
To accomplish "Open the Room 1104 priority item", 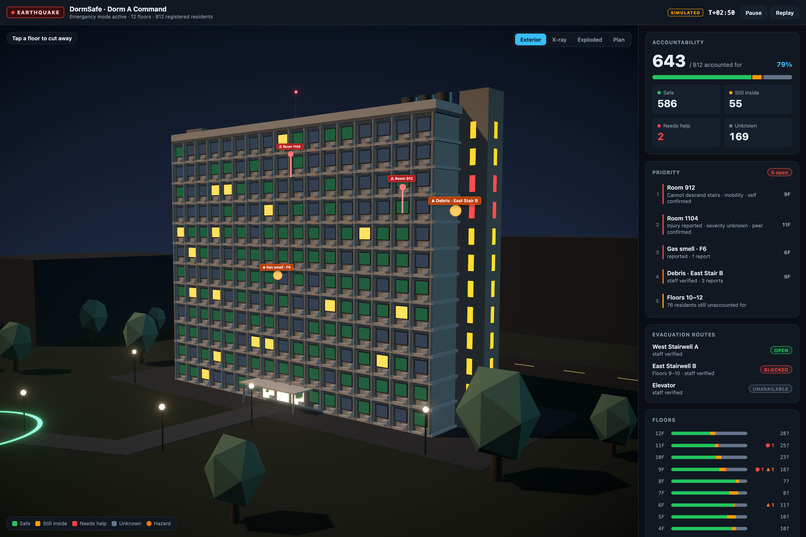I will (722, 225).
